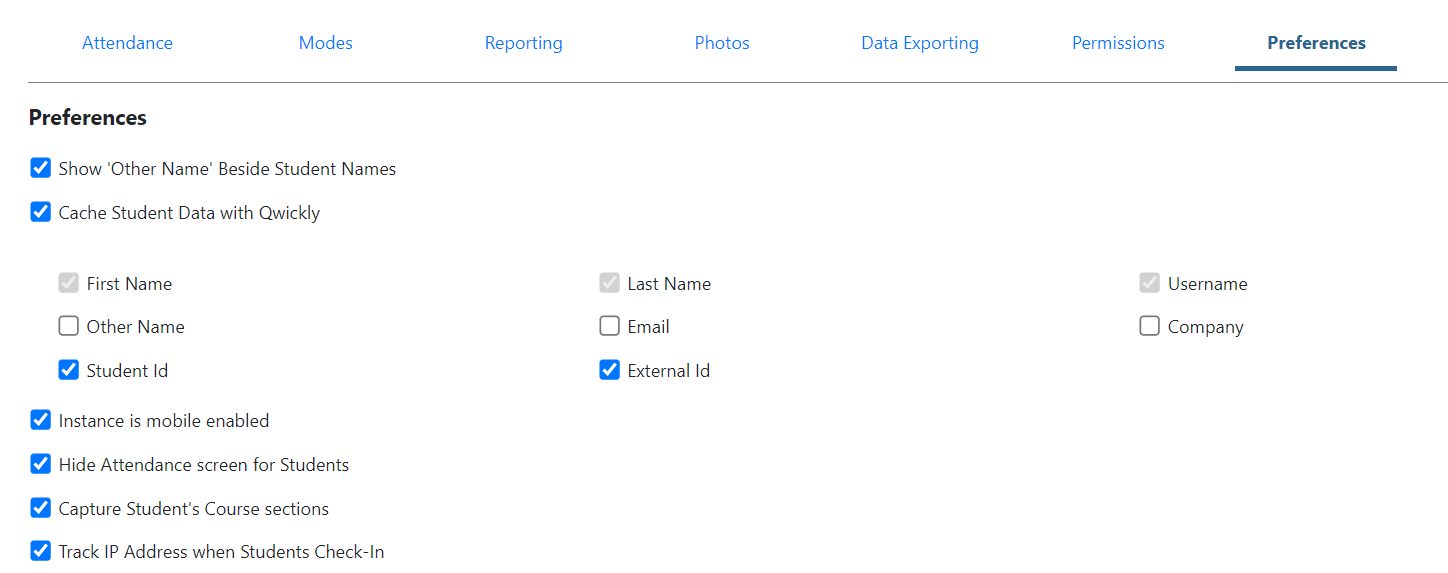Uncheck the Student Id checkbox
Viewport: 1448px width, 573px height.
point(69,370)
